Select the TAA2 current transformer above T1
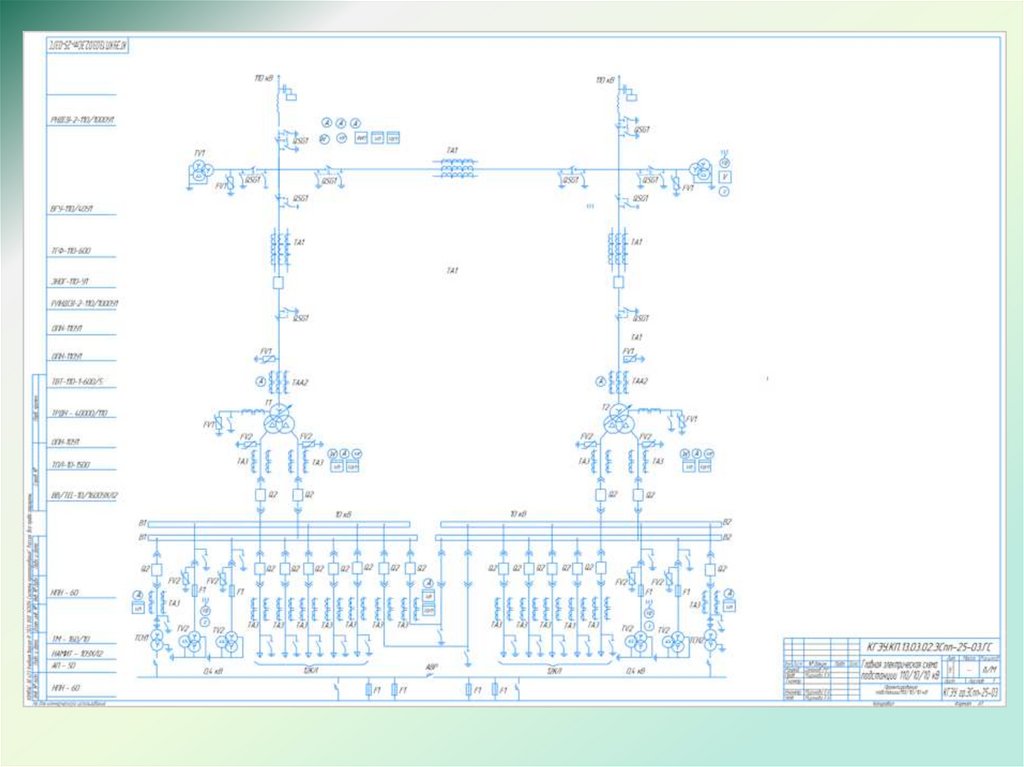Image resolution: width=1024 pixels, height=767 pixels. pyautogui.click(x=279, y=381)
